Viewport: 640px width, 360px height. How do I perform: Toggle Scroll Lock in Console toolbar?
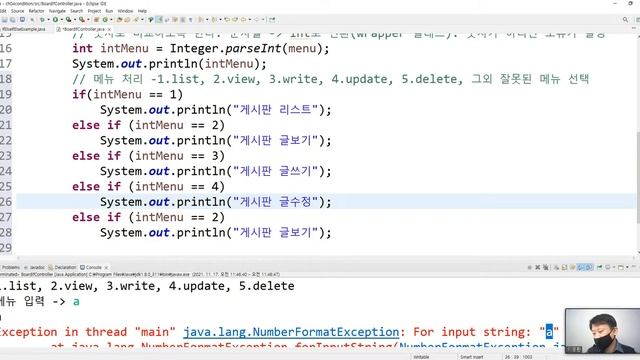[564, 267]
